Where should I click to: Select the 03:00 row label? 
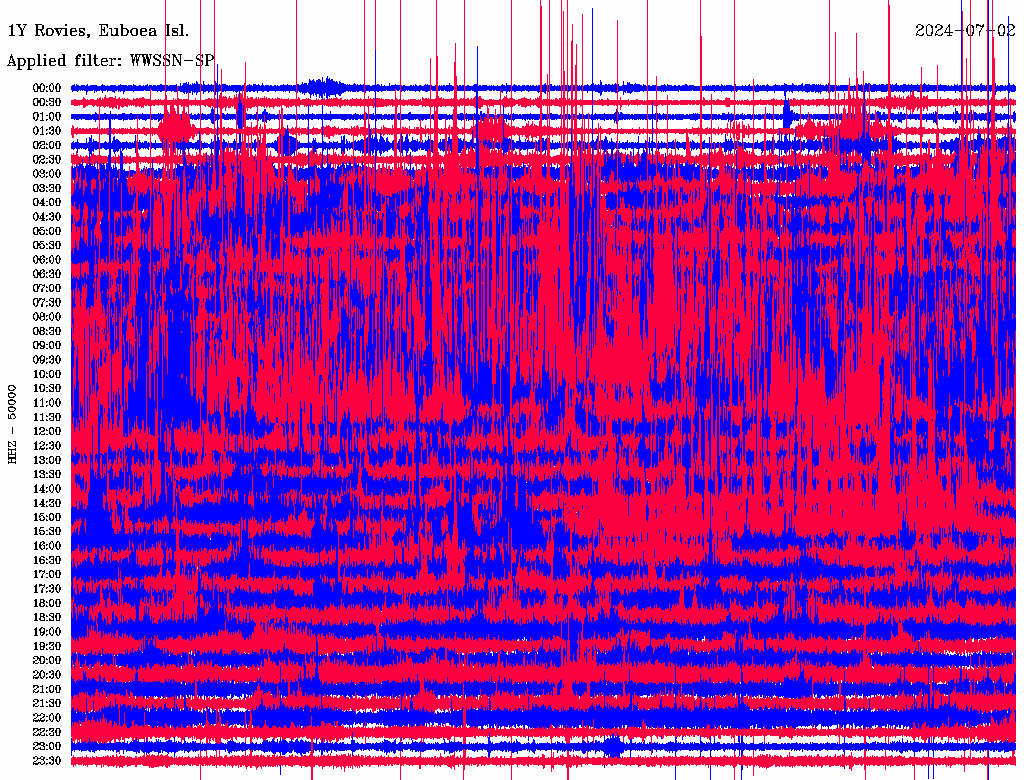pos(48,174)
